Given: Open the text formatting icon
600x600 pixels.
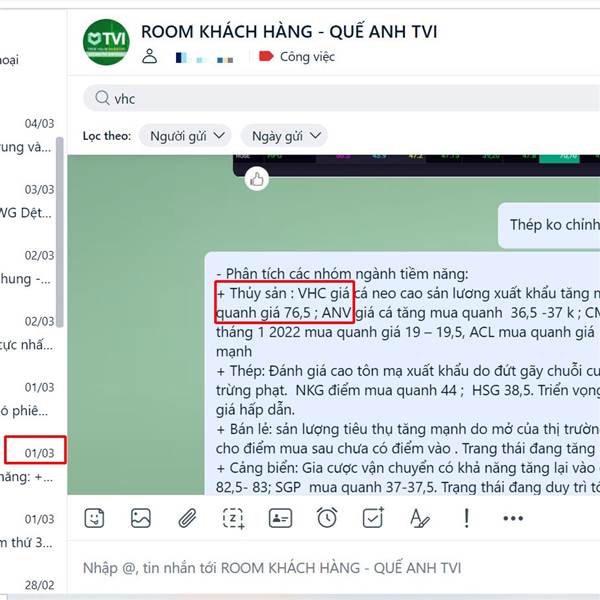Looking at the screenshot, I should (x=419, y=518).
